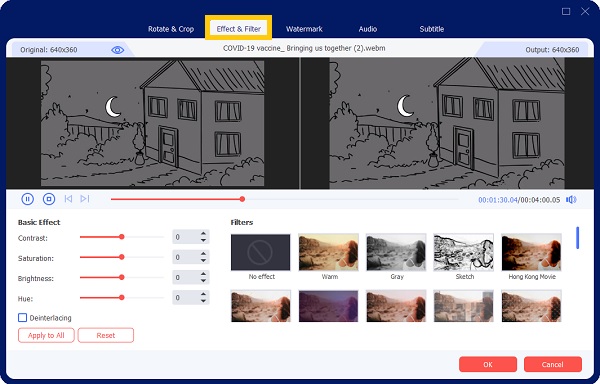
Task: Select the Gray filter thumbnail
Action: click(x=396, y=252)
